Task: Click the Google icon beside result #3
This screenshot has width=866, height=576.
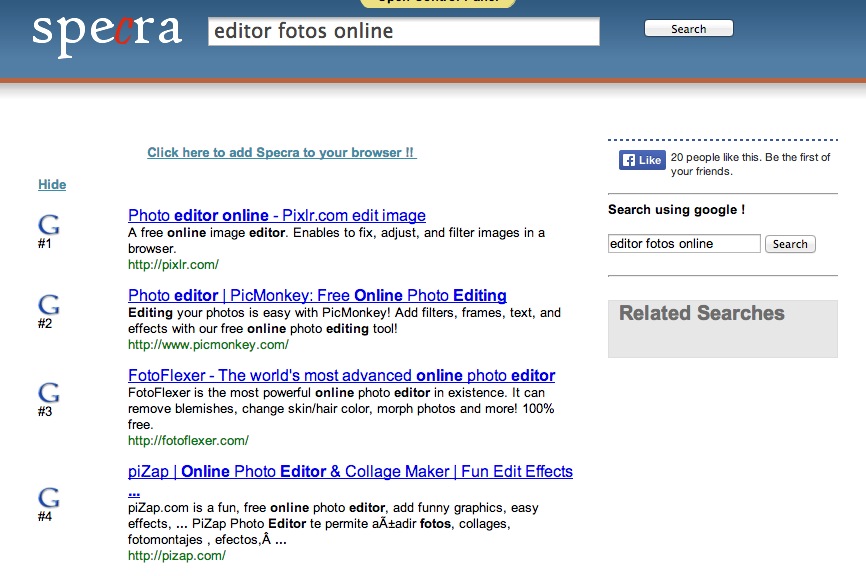Action: point(48,392)
